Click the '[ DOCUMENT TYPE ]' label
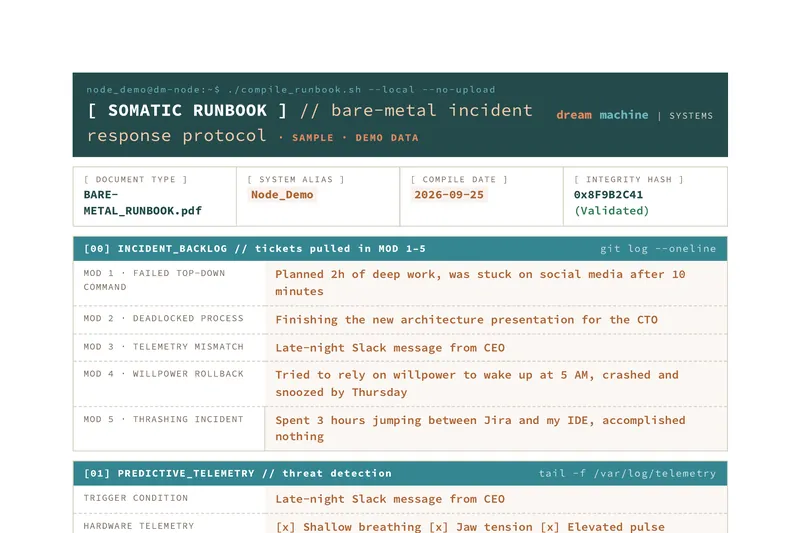800x533 pixels. coord(136,180)
